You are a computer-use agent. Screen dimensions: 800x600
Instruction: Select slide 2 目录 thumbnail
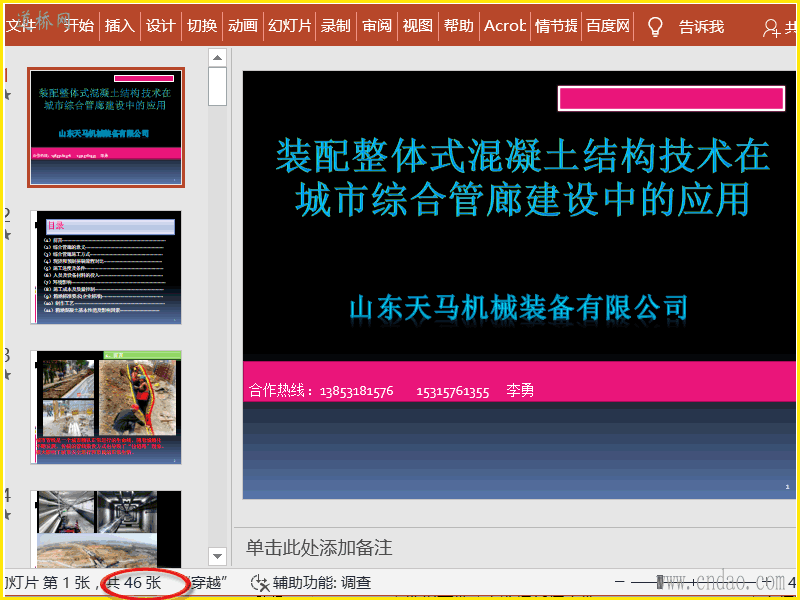(106, 267)
